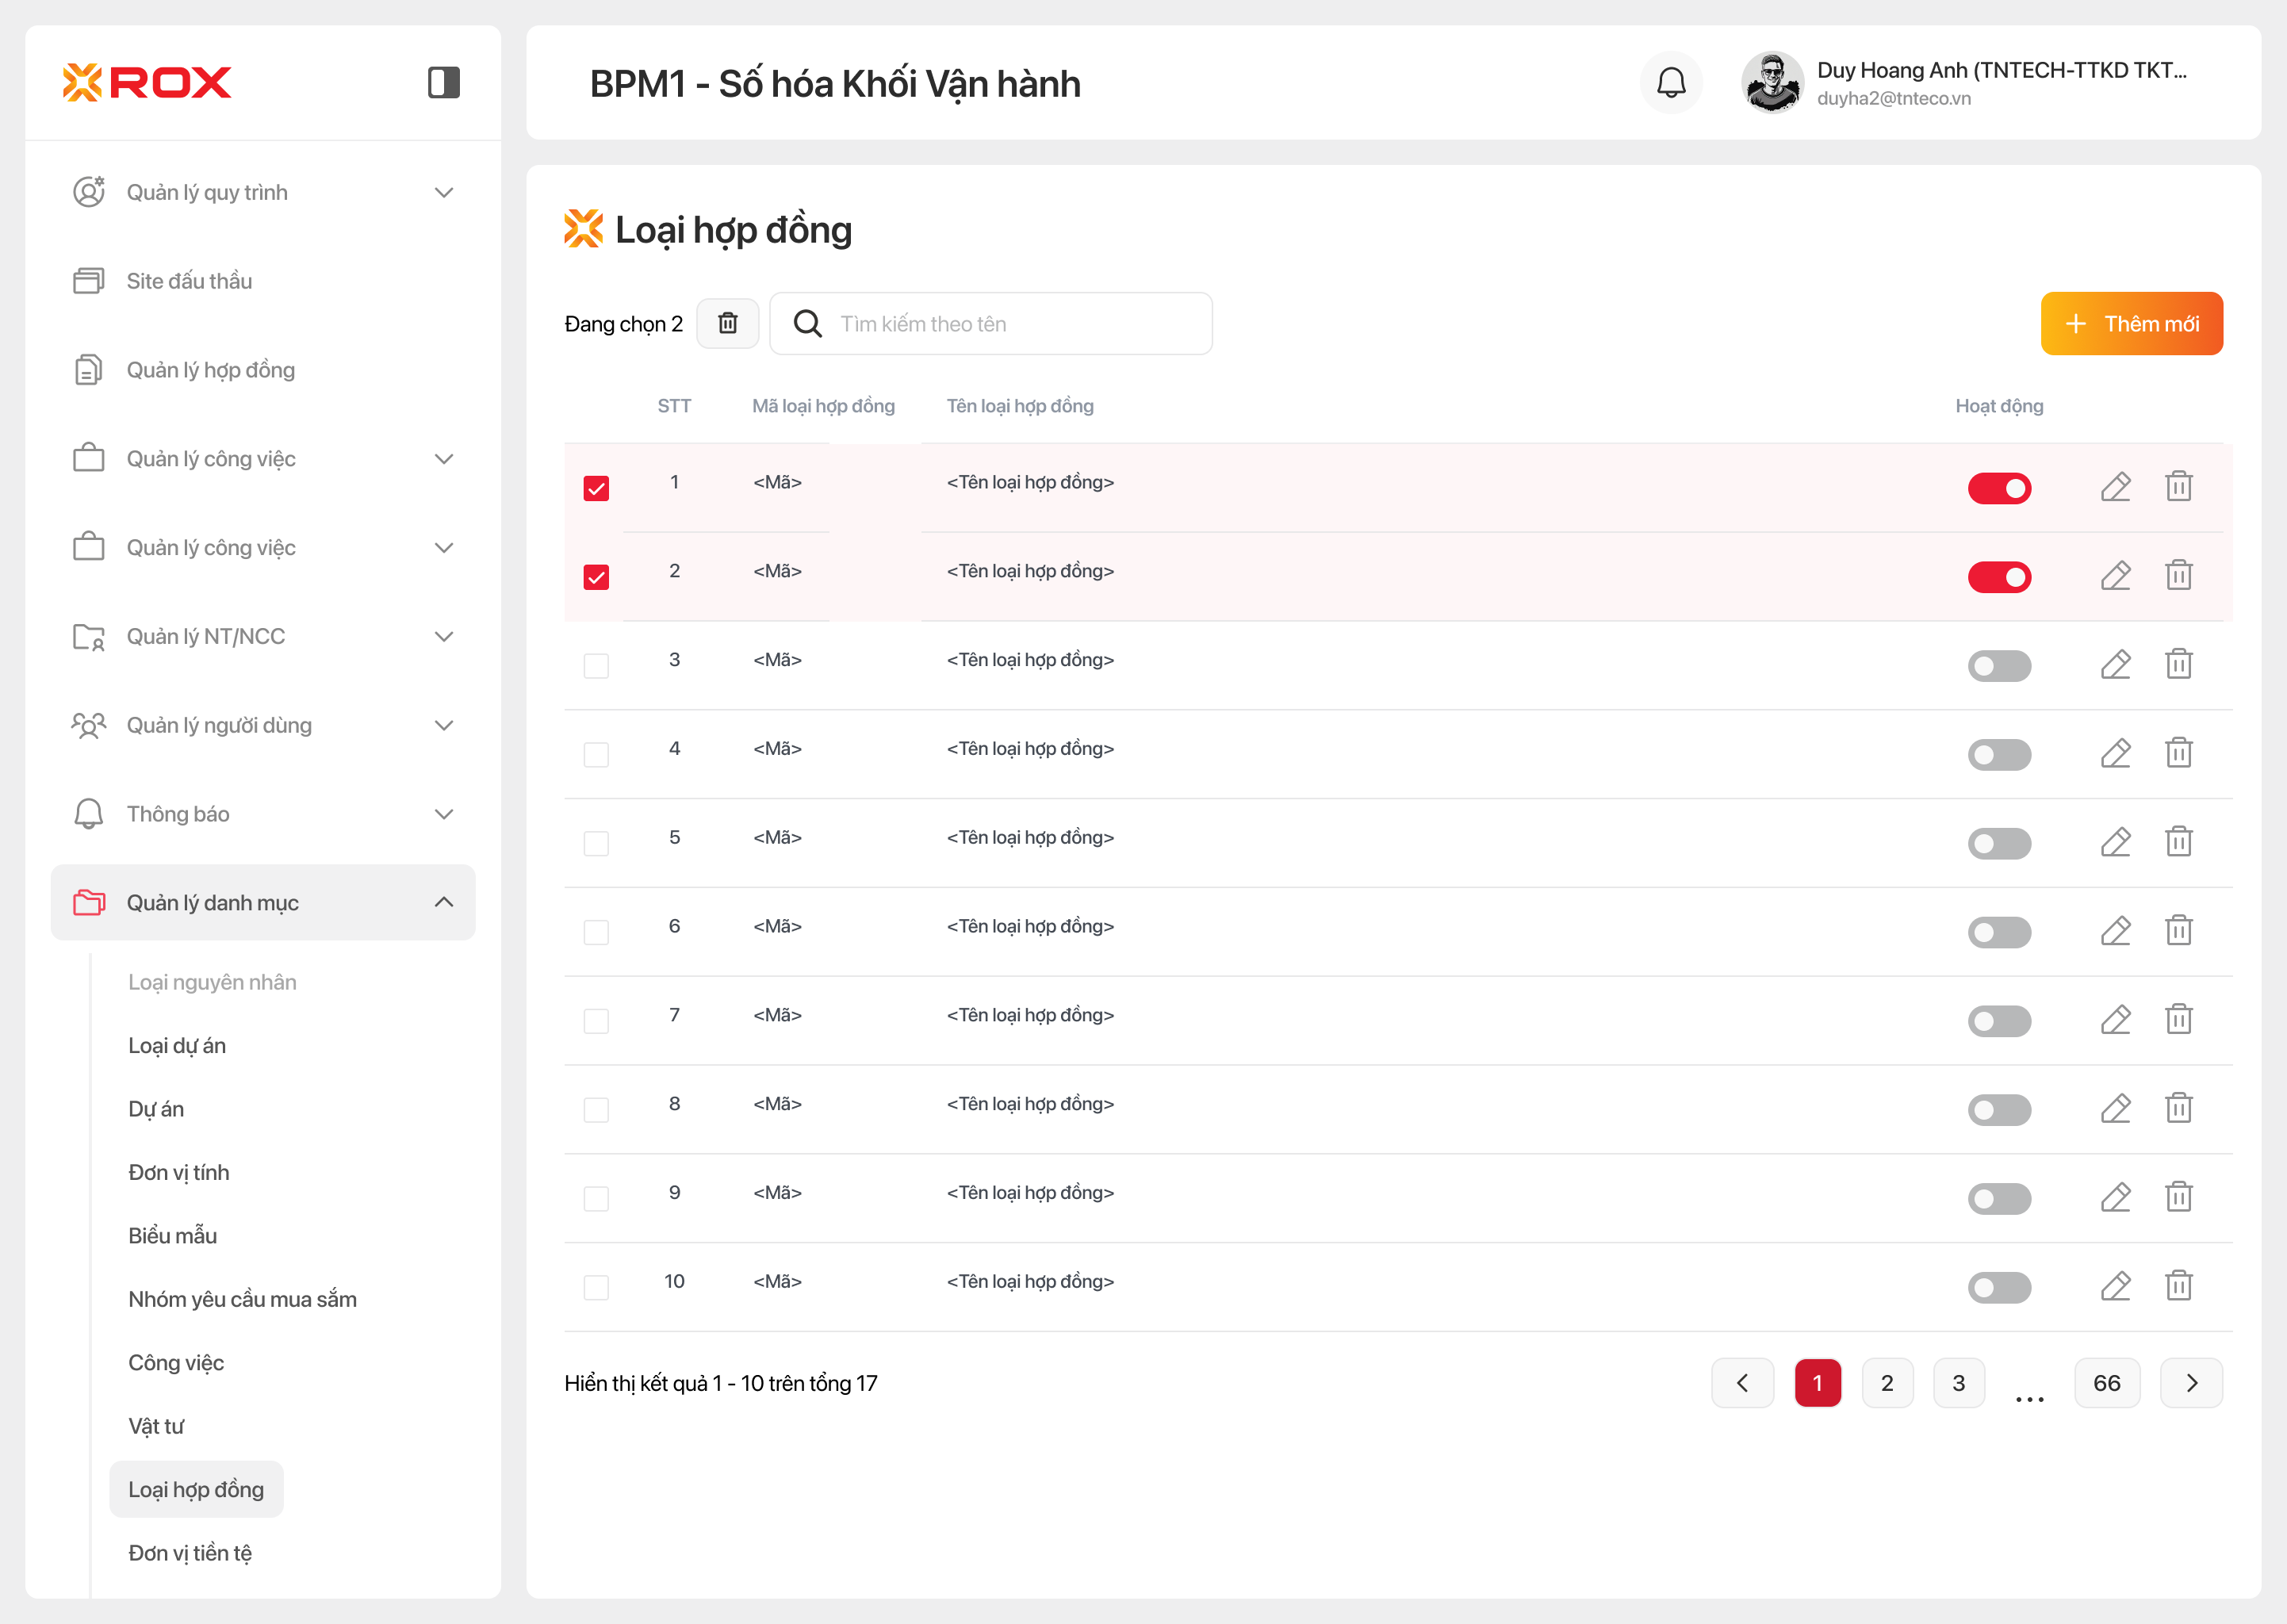Viewport: 2287px width, 1624px height.
Task: Disable the Hoạt động toggle on row 1
Action: [1998, 488]
